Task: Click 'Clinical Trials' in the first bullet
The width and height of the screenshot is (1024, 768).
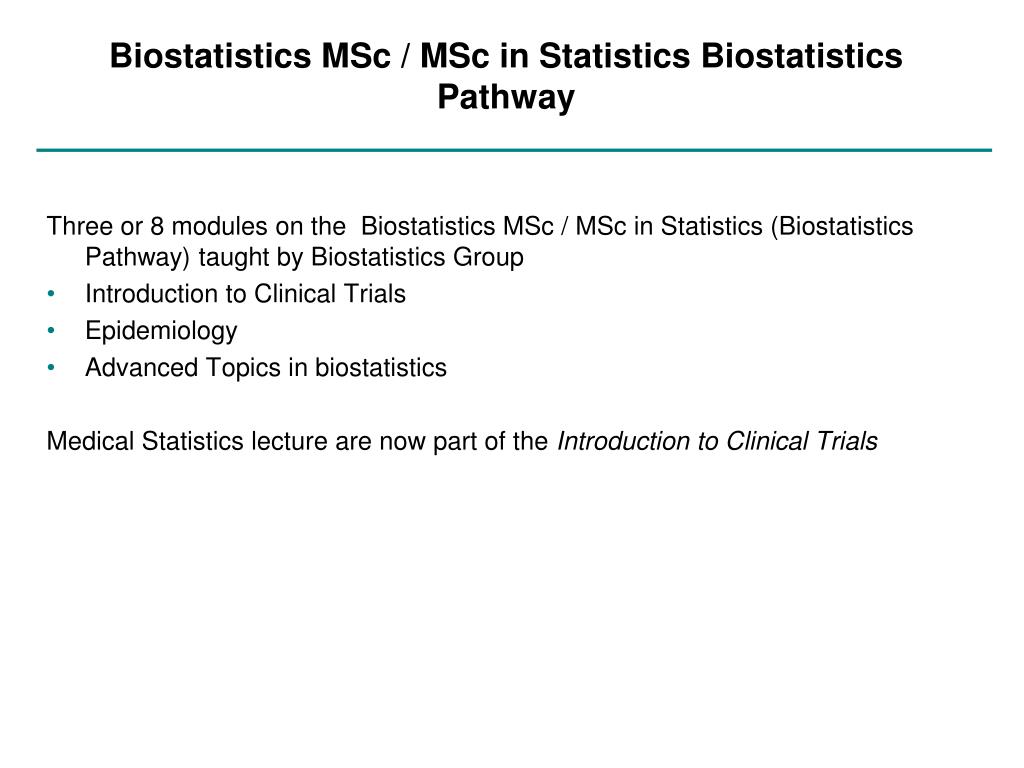Action: tap(330, 294)
